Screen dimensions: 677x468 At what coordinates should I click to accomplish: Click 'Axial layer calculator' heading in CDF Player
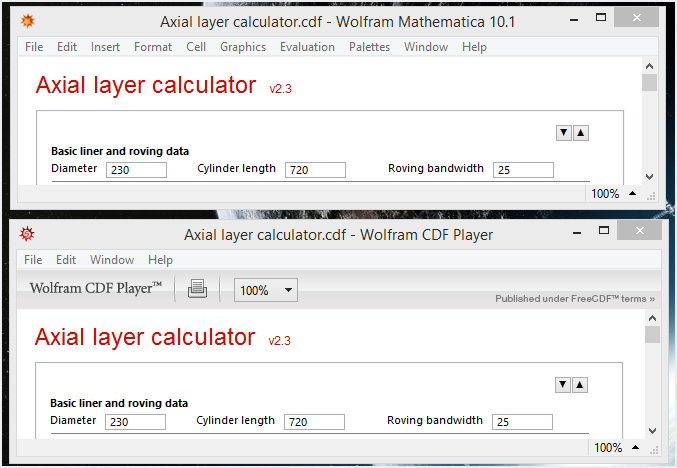pyautogui.click(x=145, y=337)
